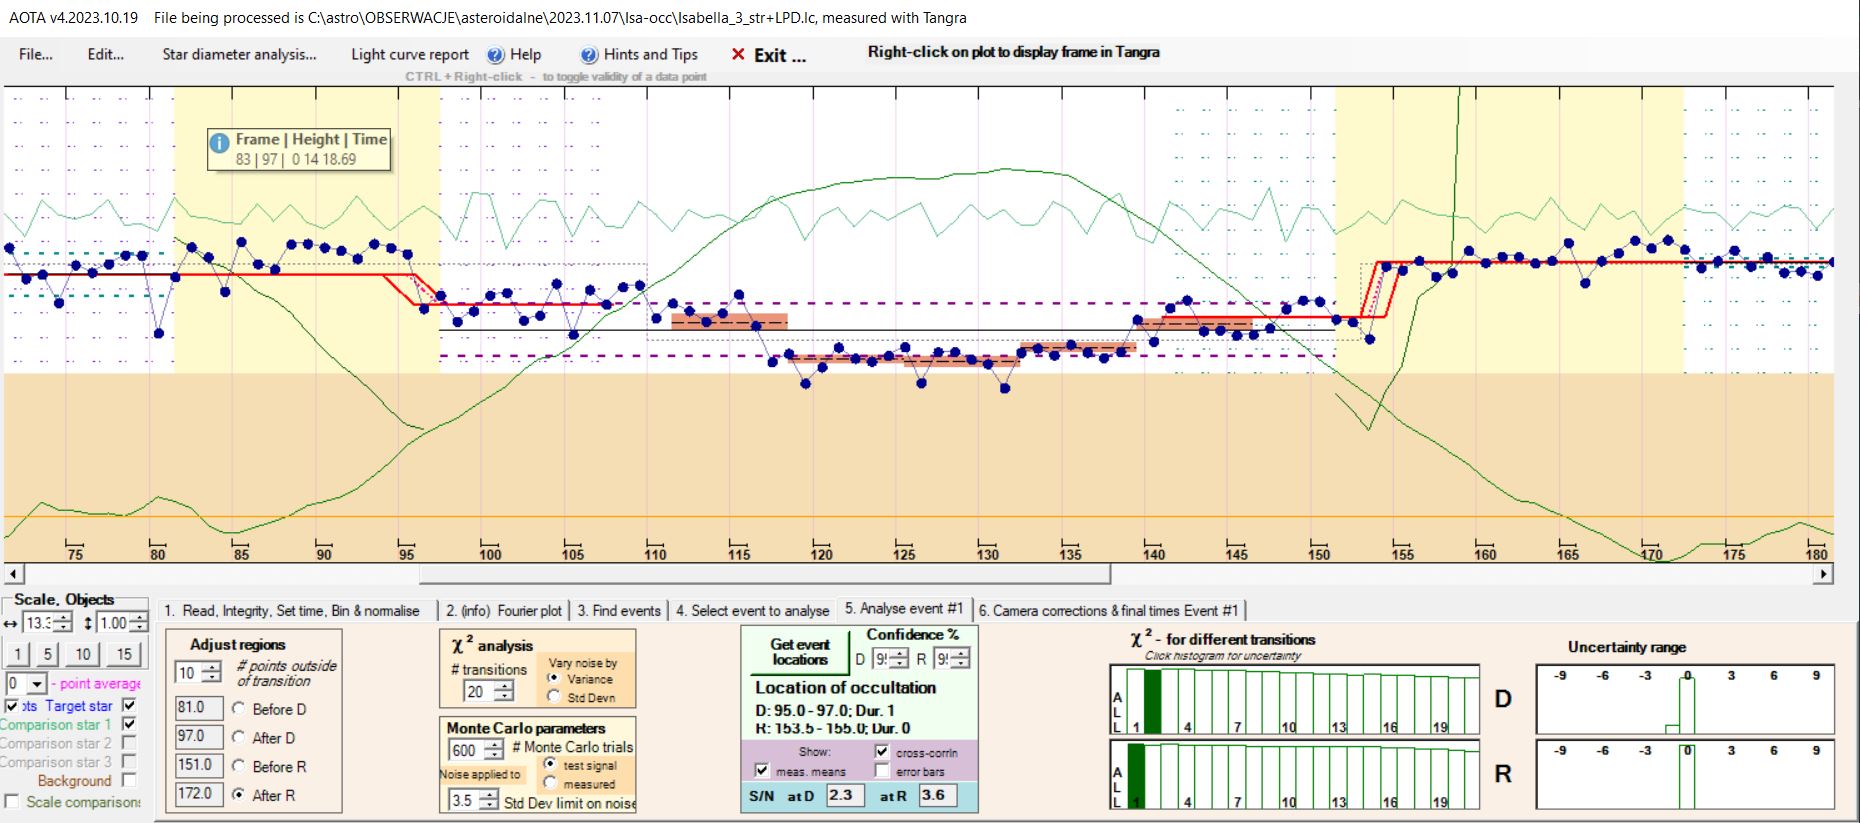Toggle the cross-corrln checkbox
Screen dimensions: 1860x823
click(x=882, y=751)
